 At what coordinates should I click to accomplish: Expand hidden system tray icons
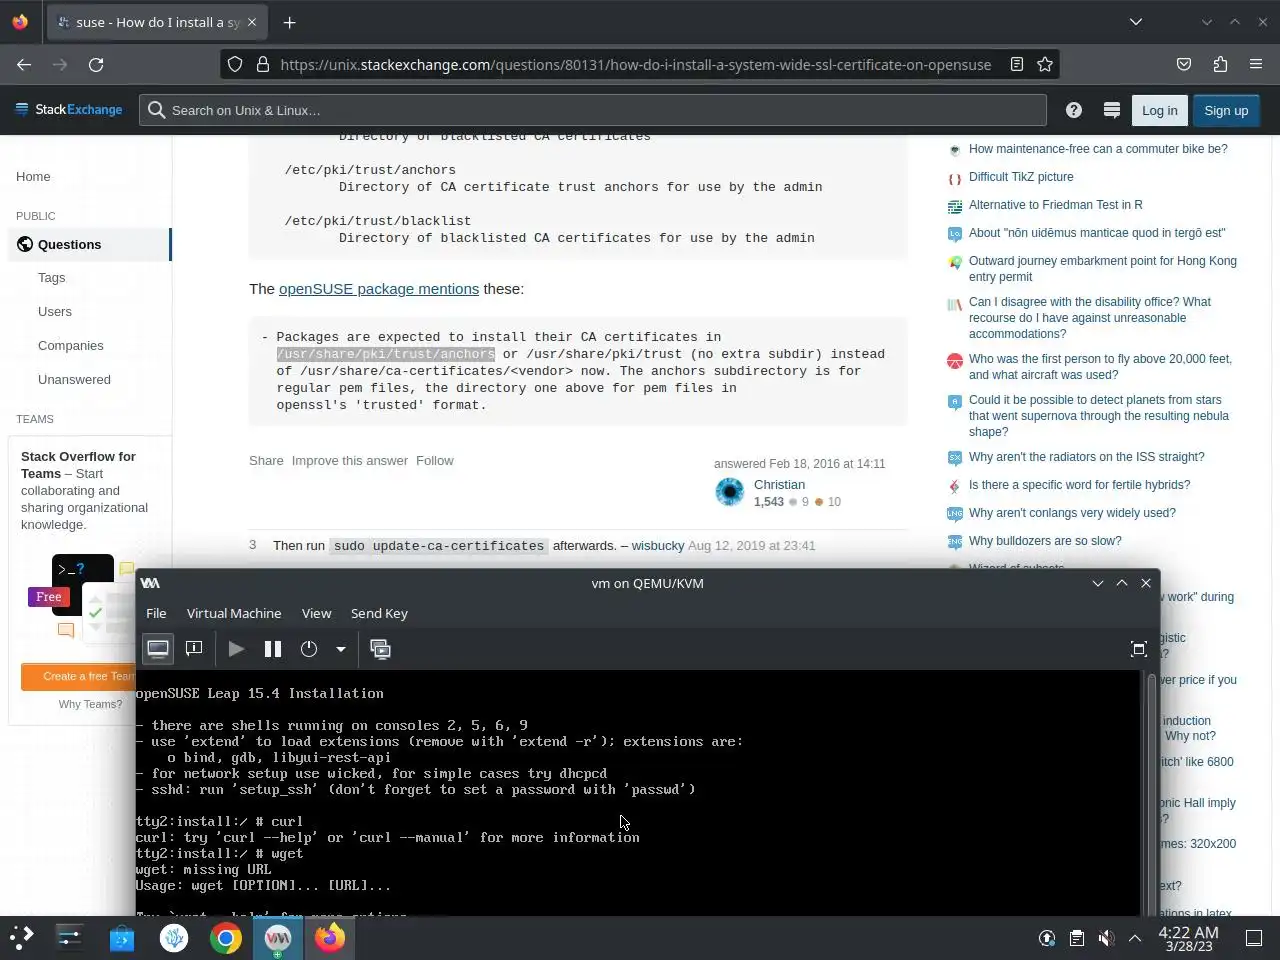[1135, 938]
